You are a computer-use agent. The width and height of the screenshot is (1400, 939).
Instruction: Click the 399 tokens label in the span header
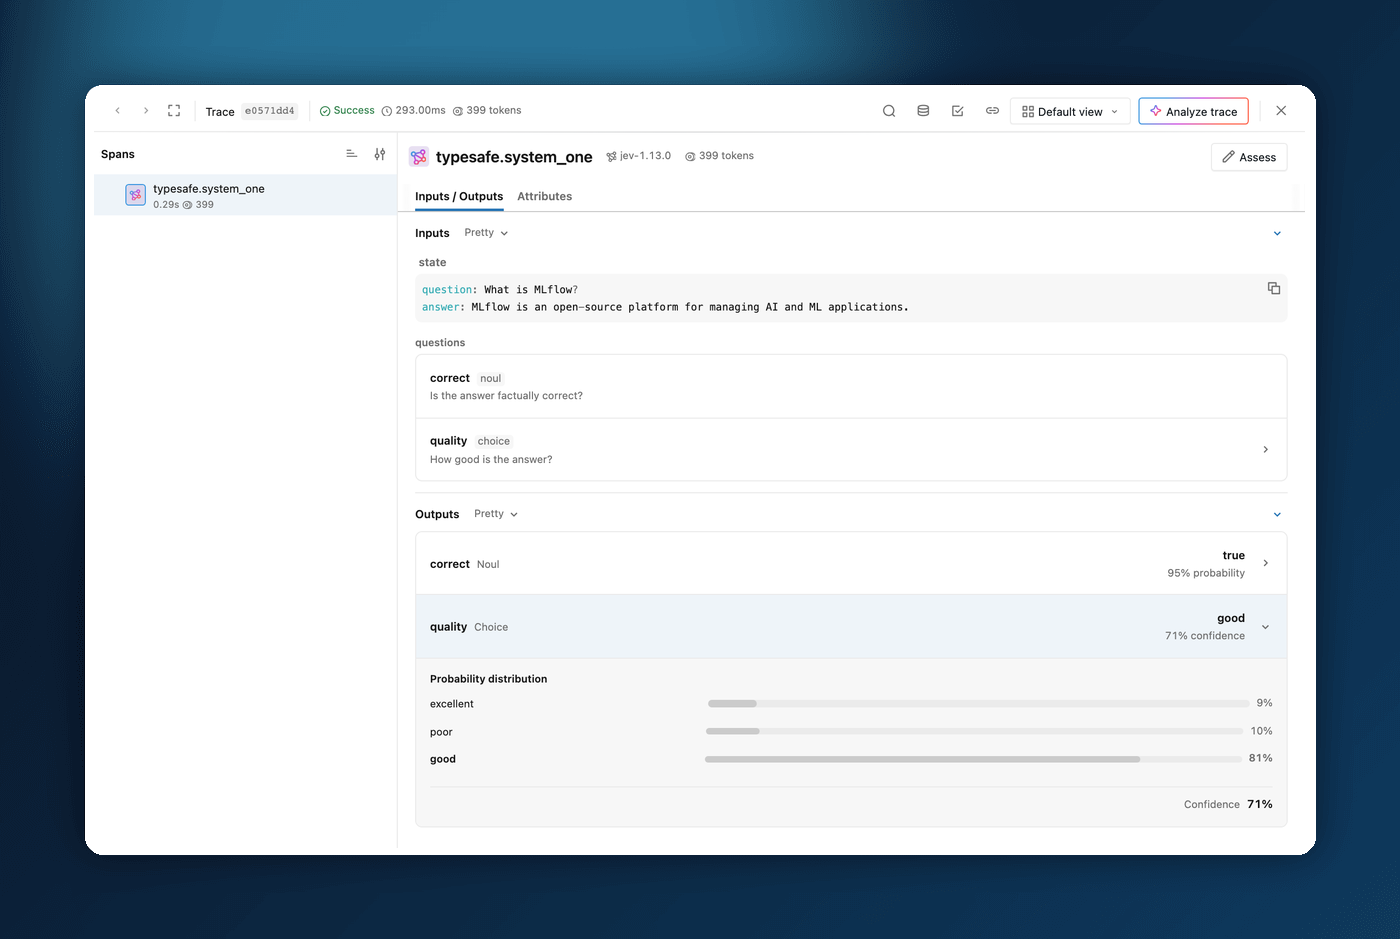click(726, 156)
